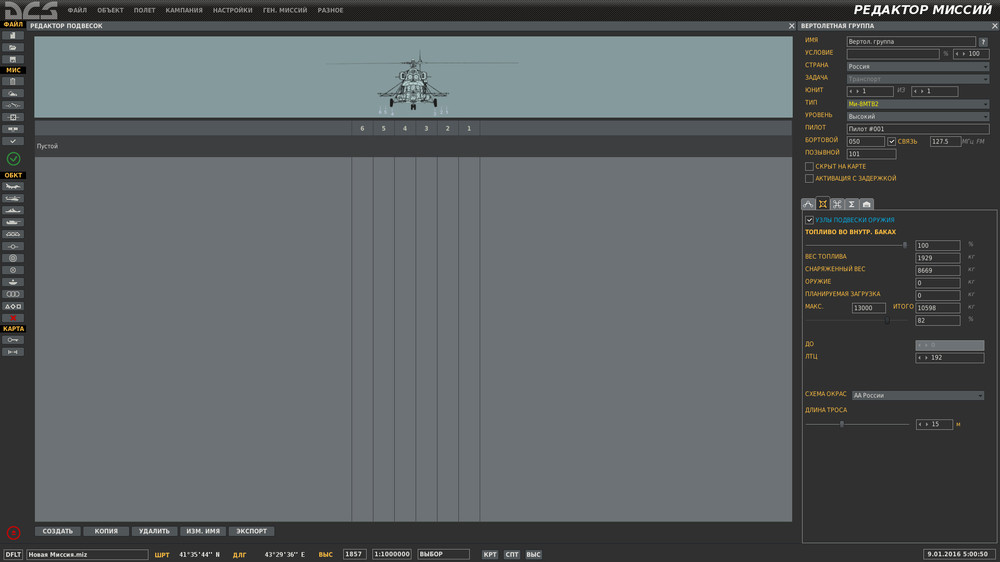Switch to the payload tab icon

coord(823,204)
